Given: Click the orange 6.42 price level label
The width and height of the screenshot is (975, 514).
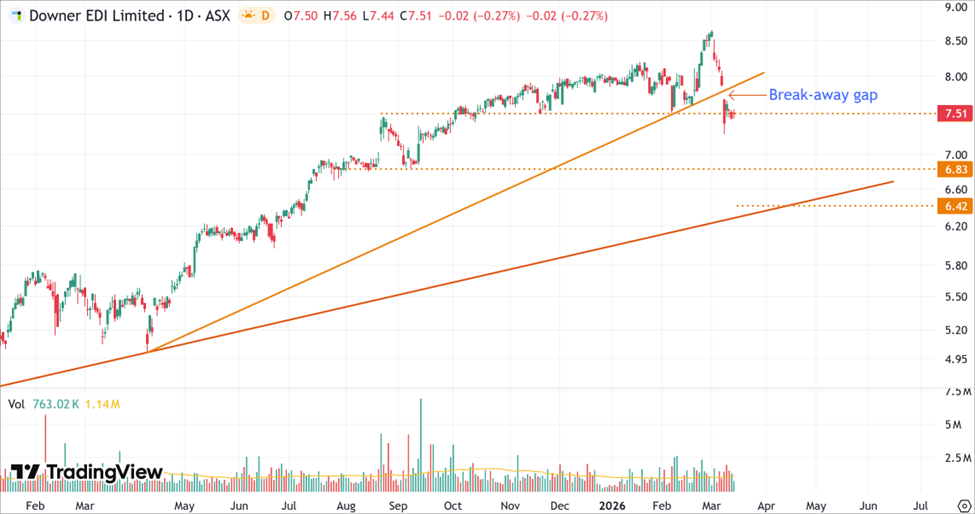Looking at the screenshot, I should tap(954, 206).
